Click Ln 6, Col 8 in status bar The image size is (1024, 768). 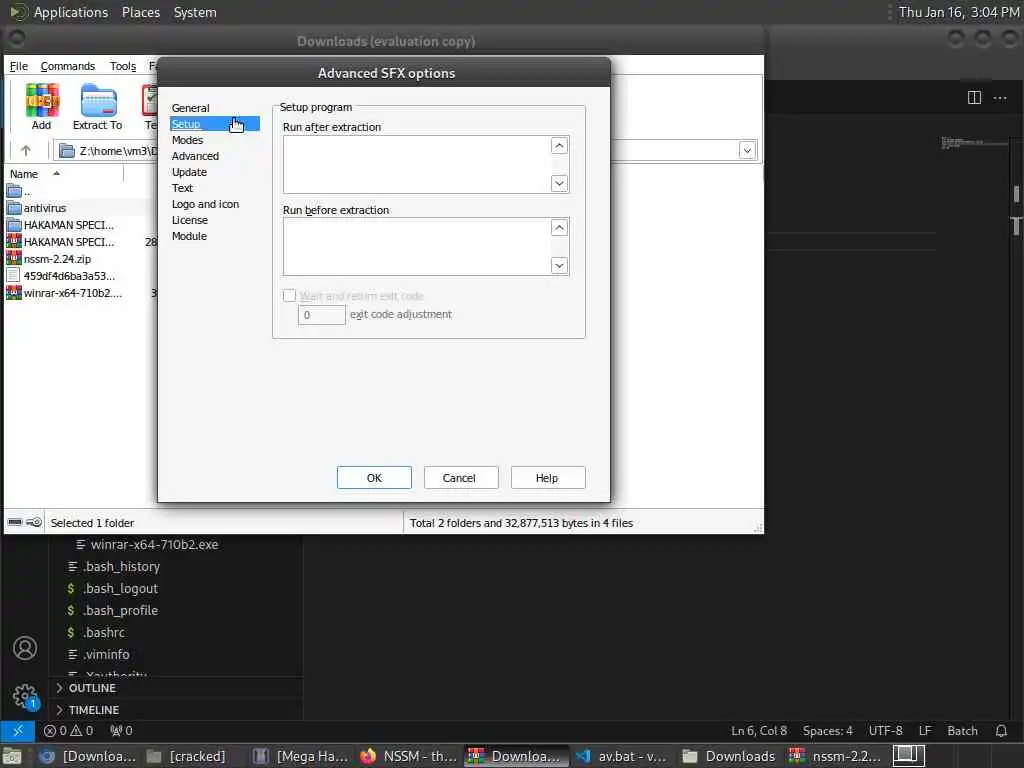click(x=759, y=731)
